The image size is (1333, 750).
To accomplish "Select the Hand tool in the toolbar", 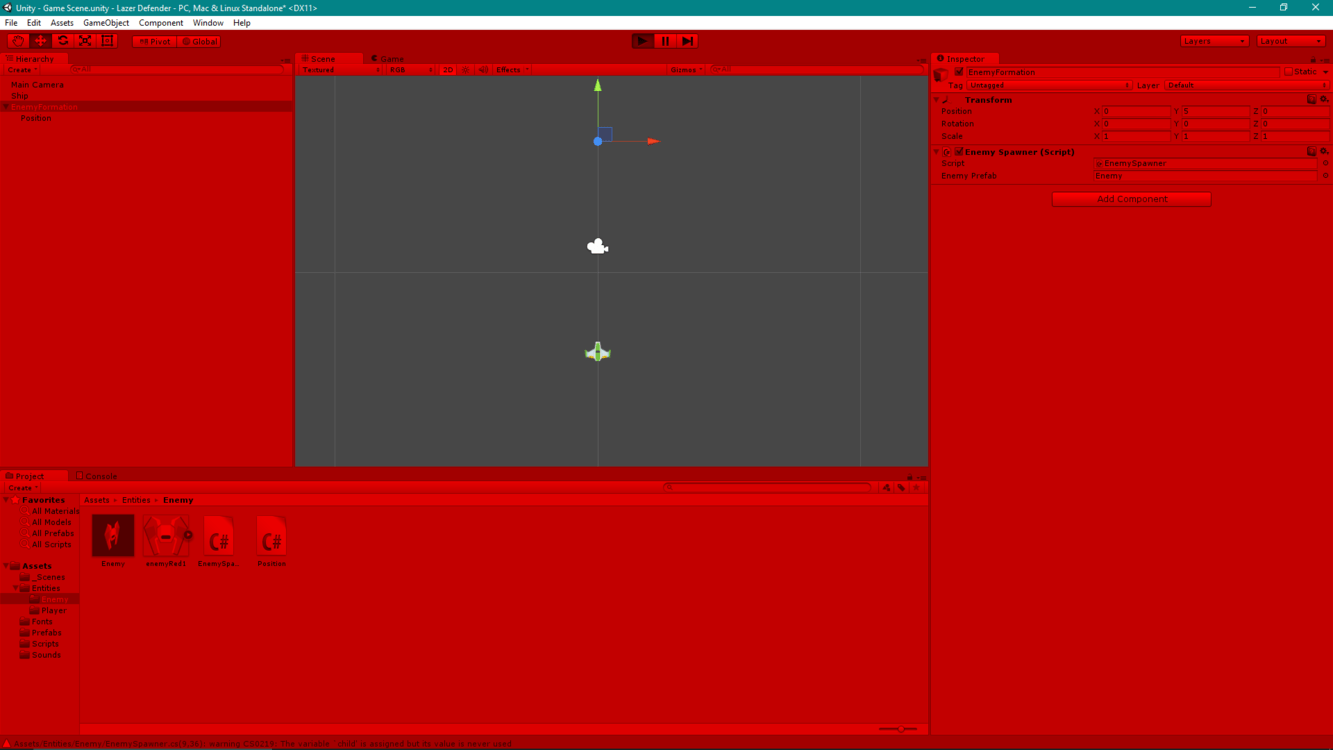I will pyautogui.click(x=18, y=41).
